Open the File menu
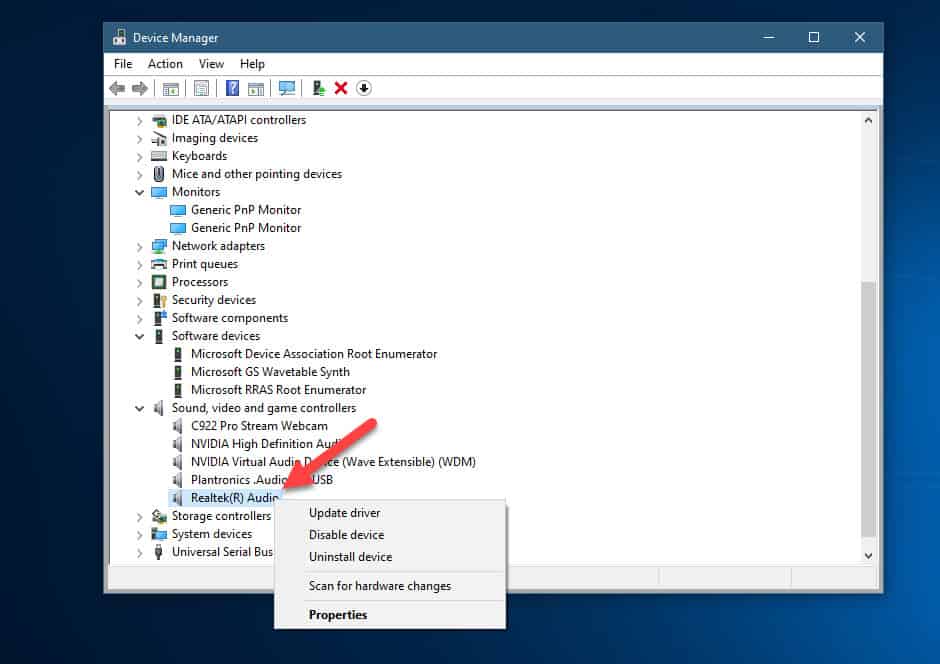 tap(123, 64)
